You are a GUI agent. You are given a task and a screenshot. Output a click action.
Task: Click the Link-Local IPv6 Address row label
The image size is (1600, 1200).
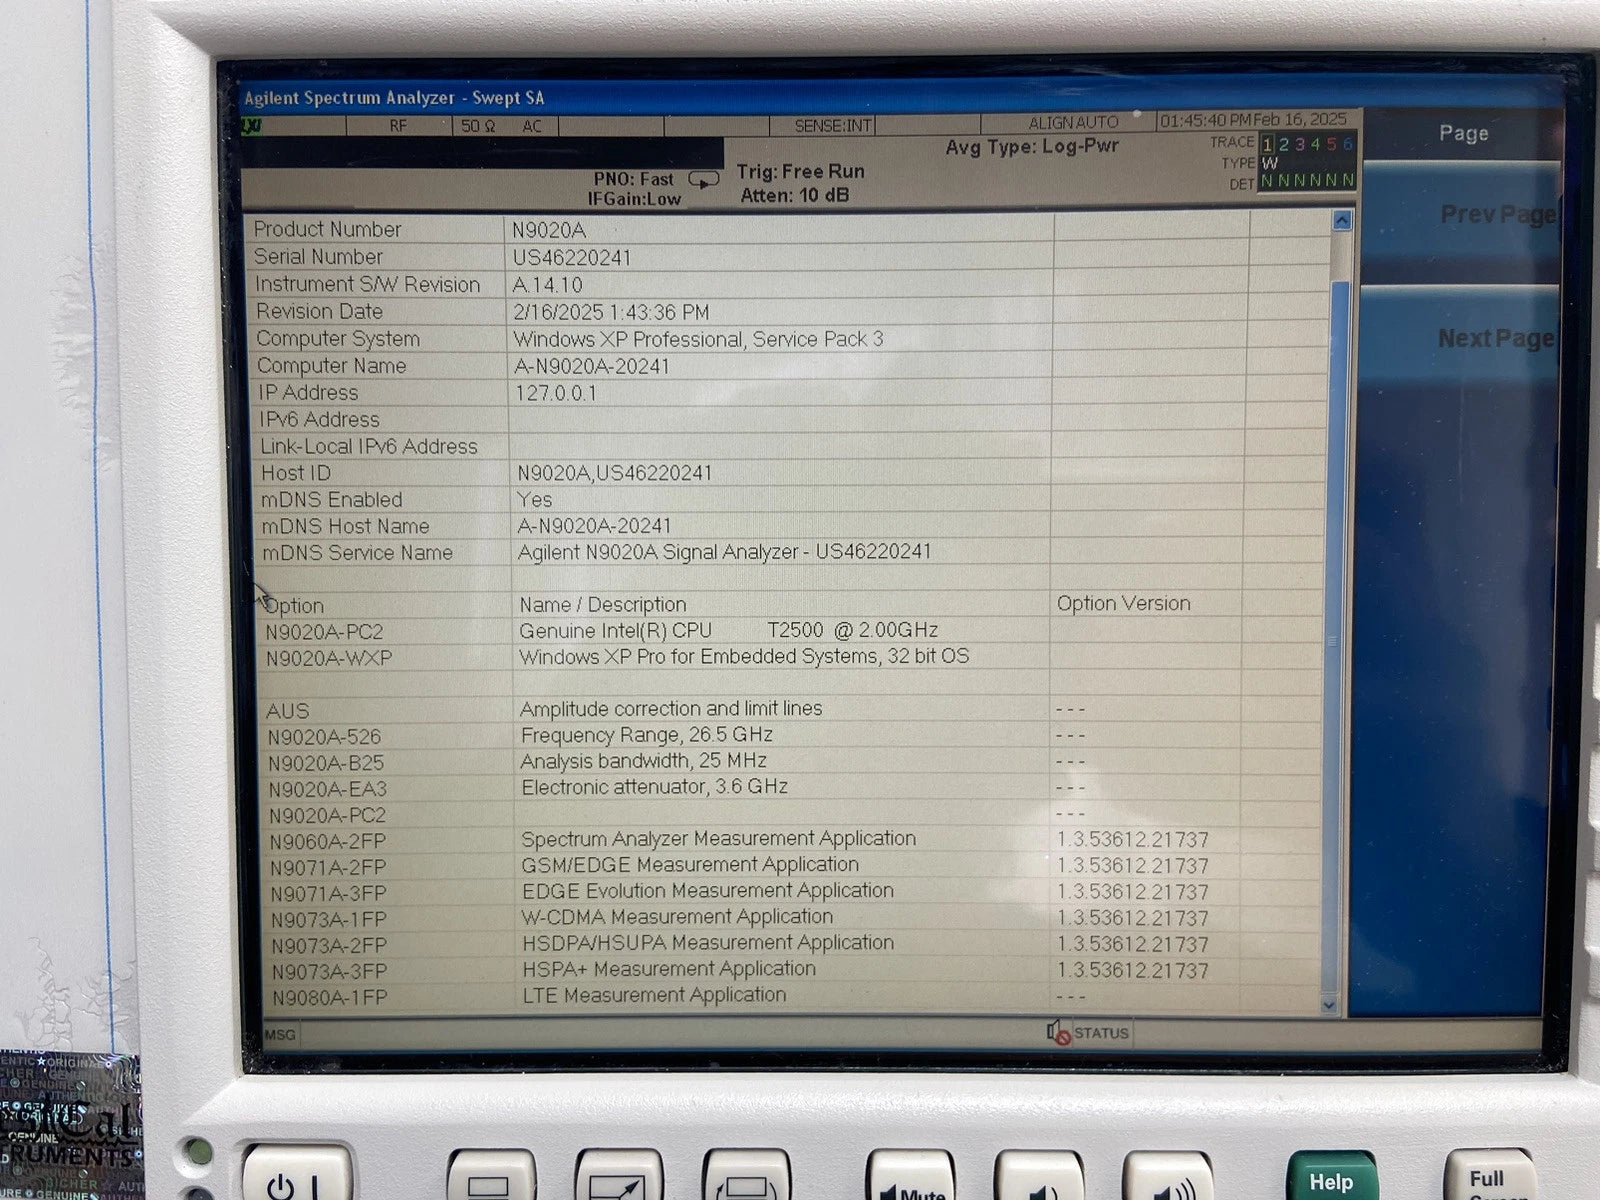click(x=368, y=446)
